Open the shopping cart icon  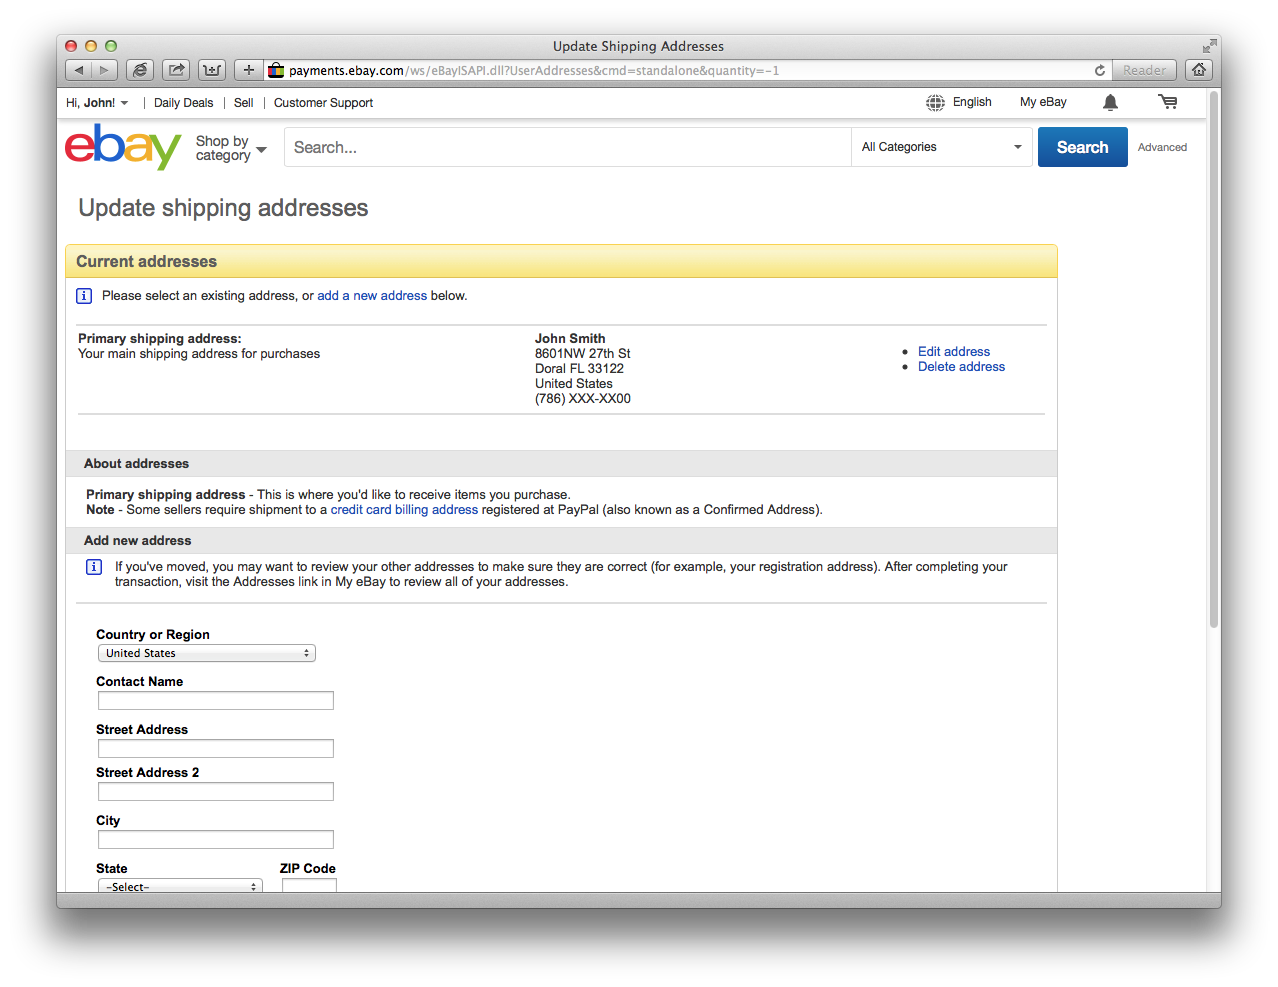click(1168, 102)
